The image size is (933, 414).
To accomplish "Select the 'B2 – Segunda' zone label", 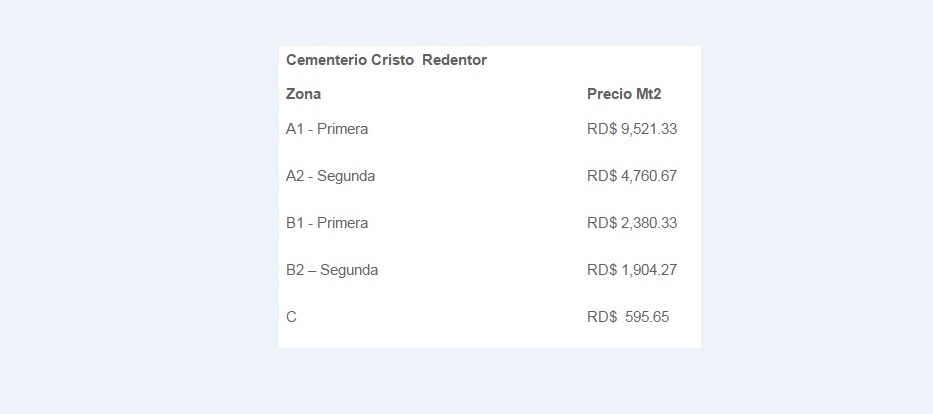I will tap(332, 270).
